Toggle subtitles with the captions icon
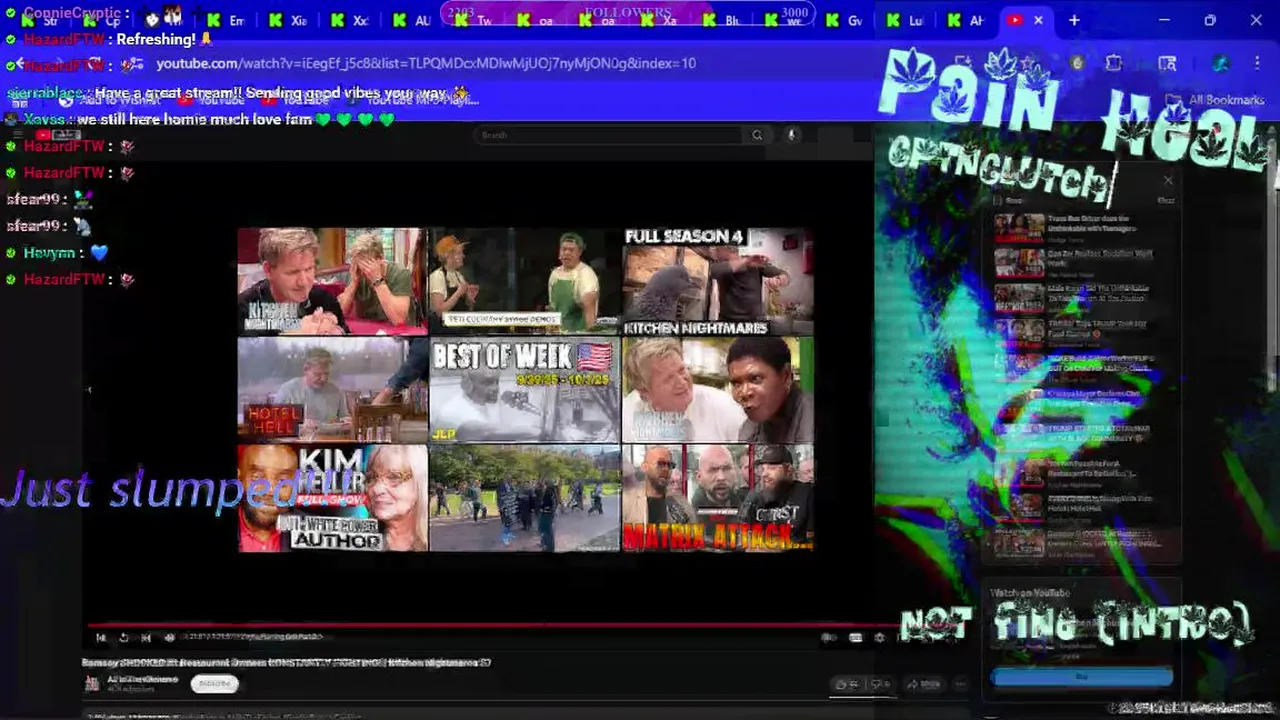The width and height of the screenshot is (1280, 720). 856,637
